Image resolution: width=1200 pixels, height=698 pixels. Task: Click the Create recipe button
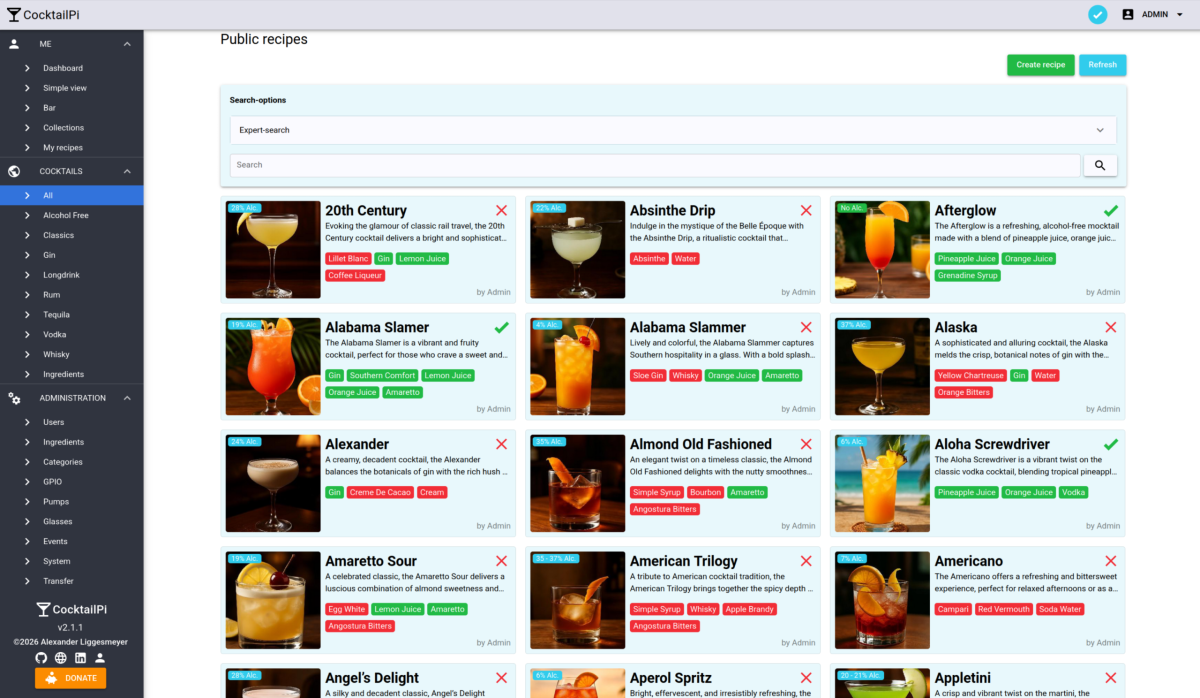pos(1040,65)
